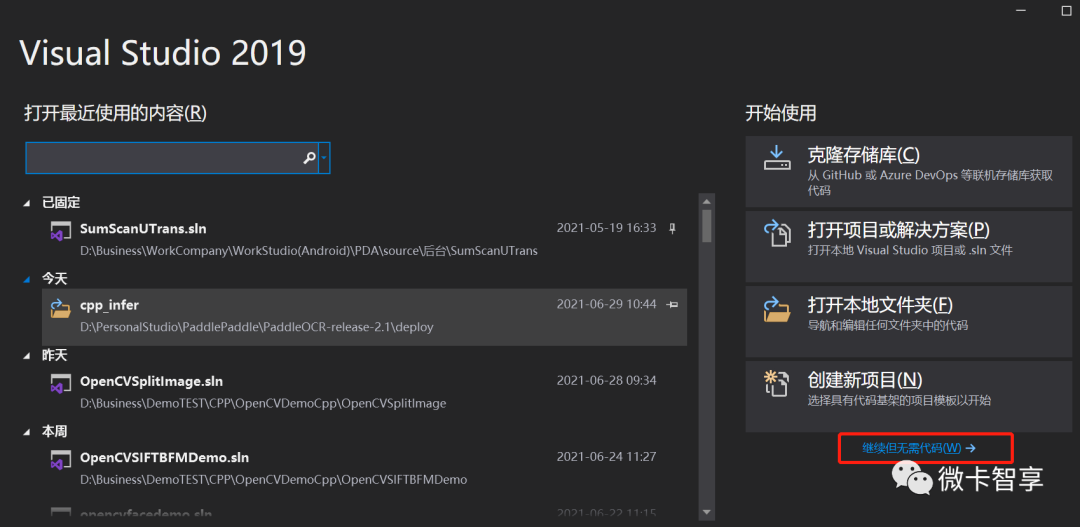Image resolution: width=1080 pixels, height=527 pixels.
Task: Open the cpp_infer recent folder
Action: (364, 317)
